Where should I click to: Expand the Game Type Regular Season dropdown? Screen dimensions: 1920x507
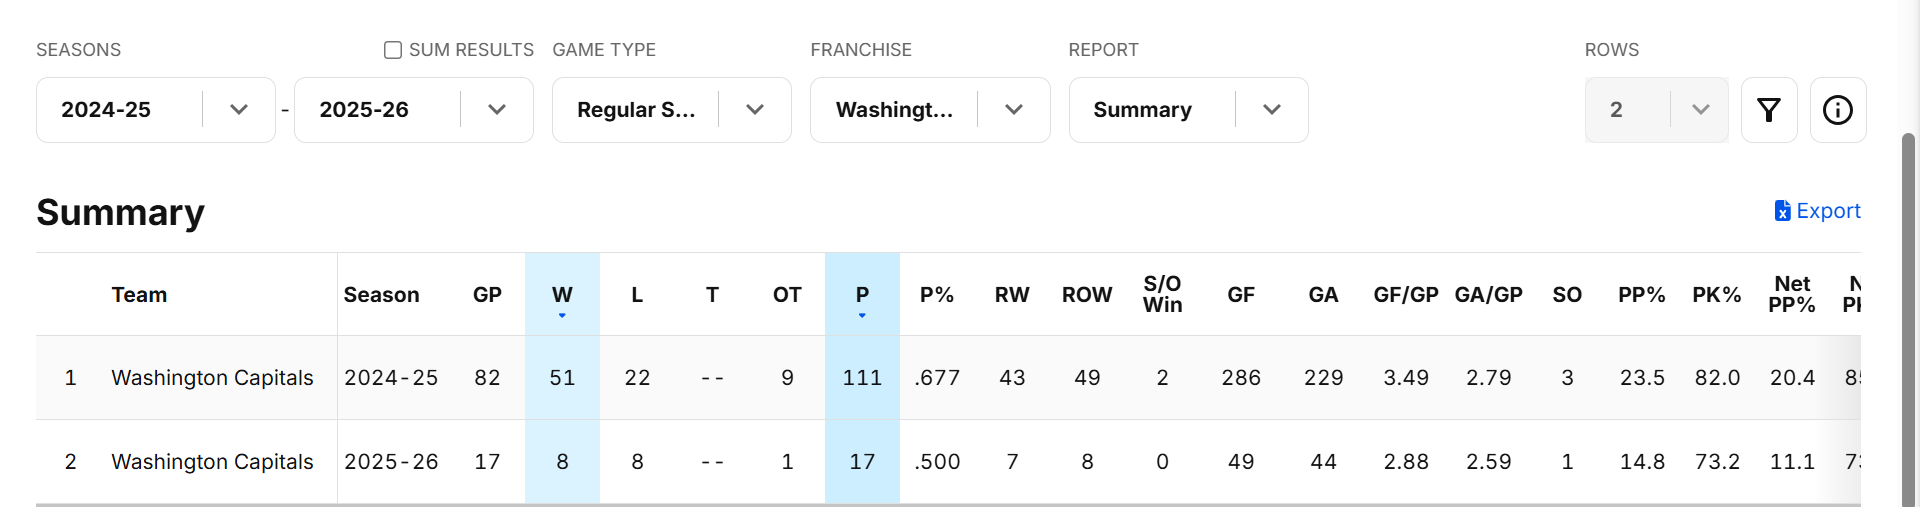click(x=754, y=110)
